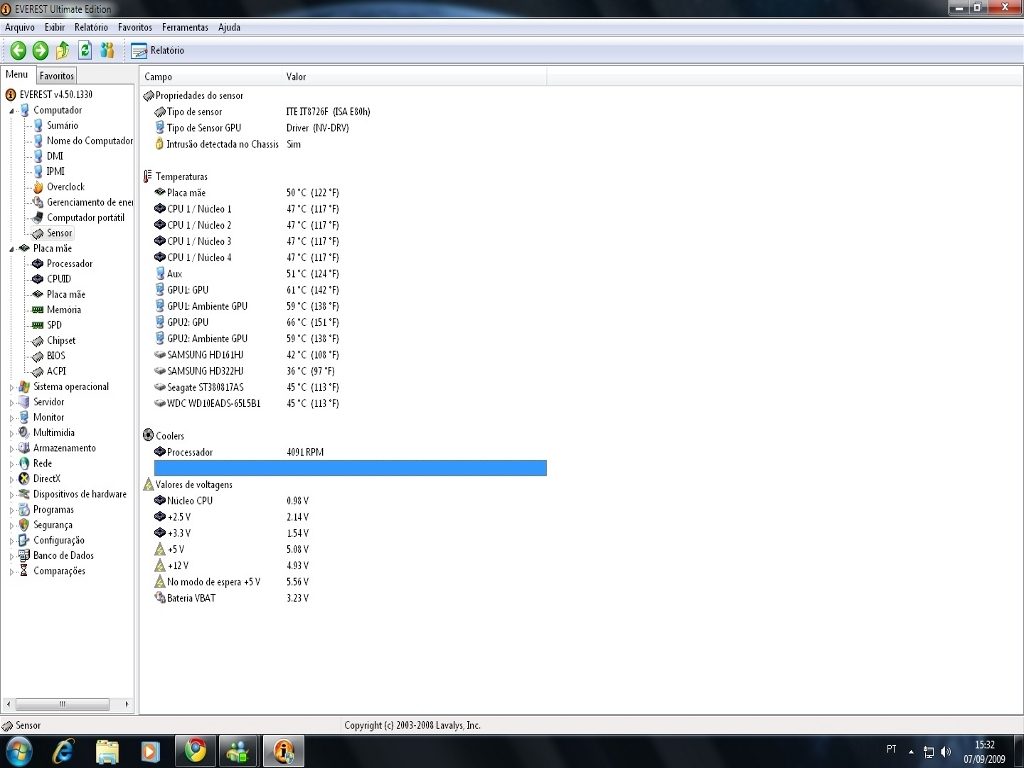Image resolution: width=1024 pixels, height=768 pixels.
Task: Select the highlighted blue row under Processador
Action: coord(350,468)
